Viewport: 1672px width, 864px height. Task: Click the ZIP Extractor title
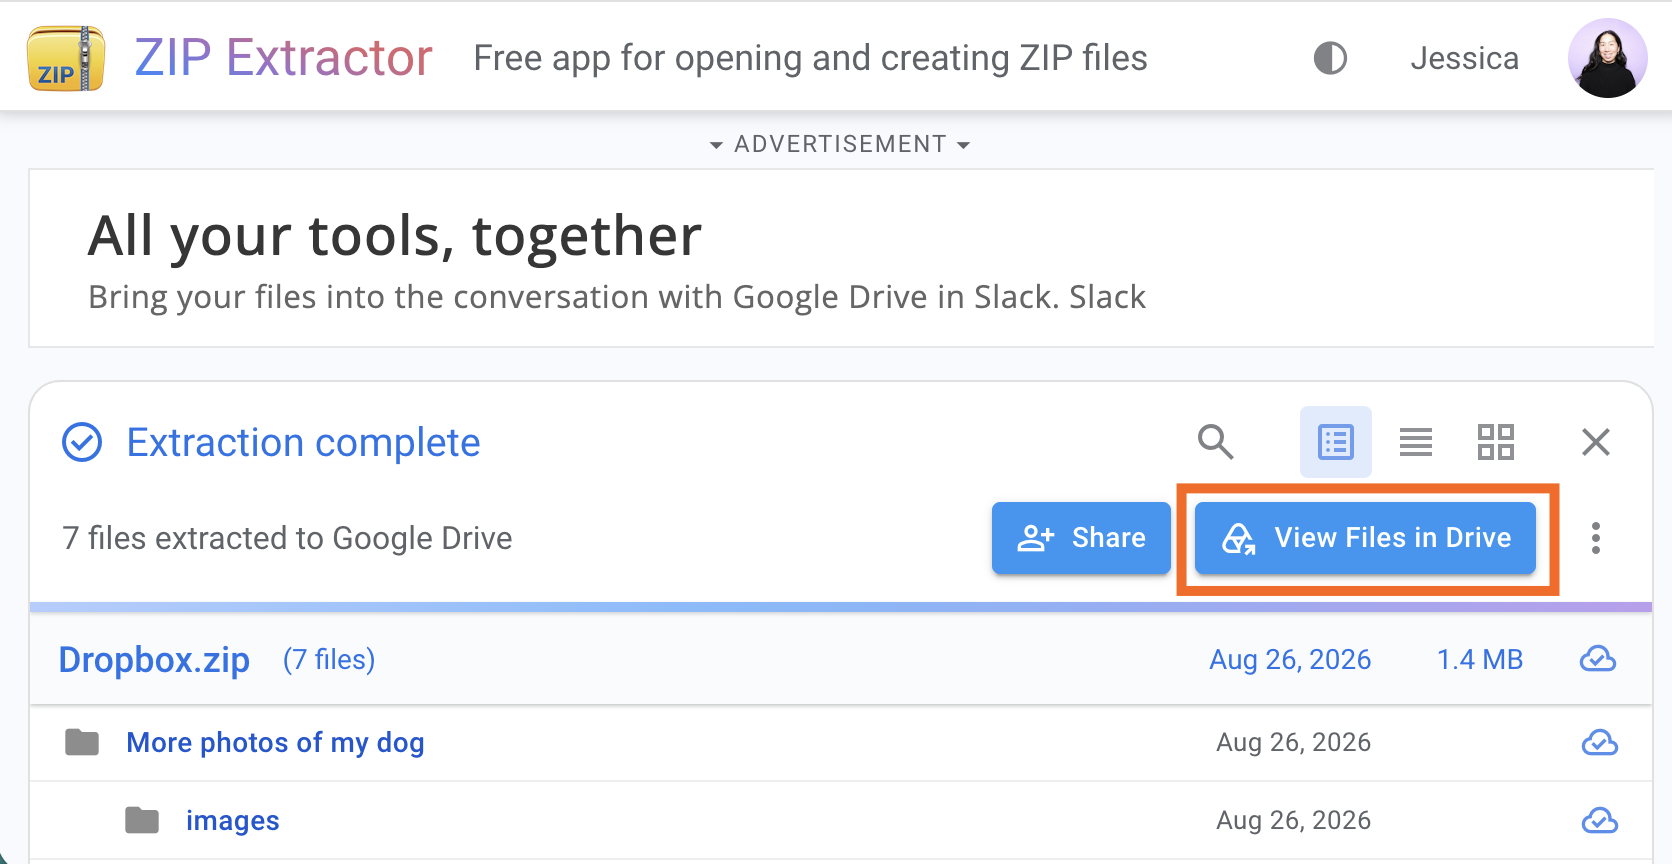[x=284, y=58]
